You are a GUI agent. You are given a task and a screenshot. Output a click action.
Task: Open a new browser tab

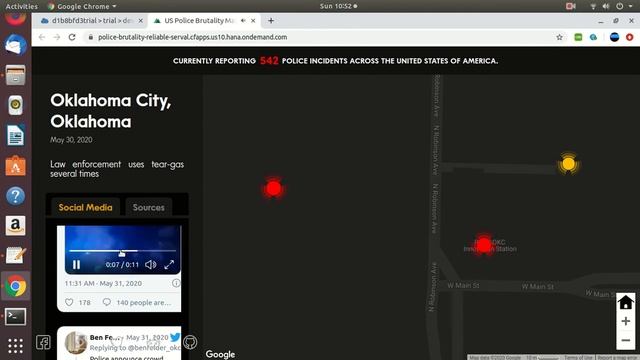(x=271, y=20)
